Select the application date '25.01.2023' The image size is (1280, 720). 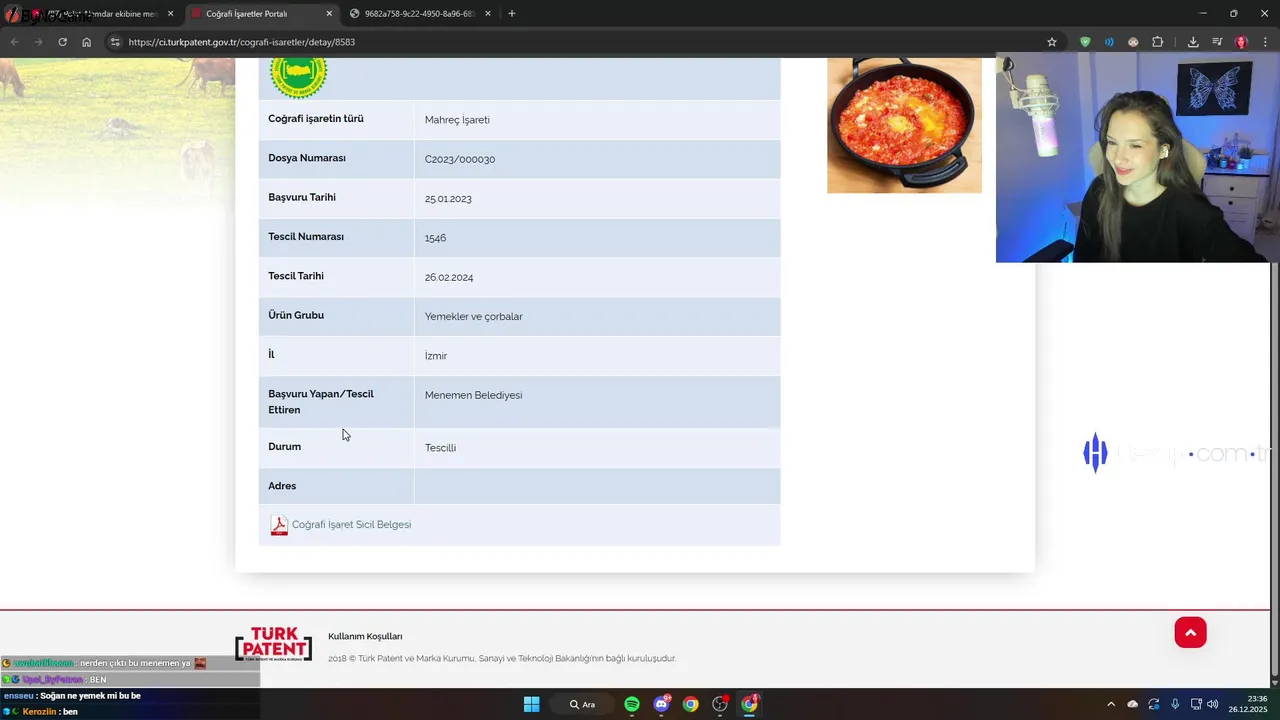point(448,199)
